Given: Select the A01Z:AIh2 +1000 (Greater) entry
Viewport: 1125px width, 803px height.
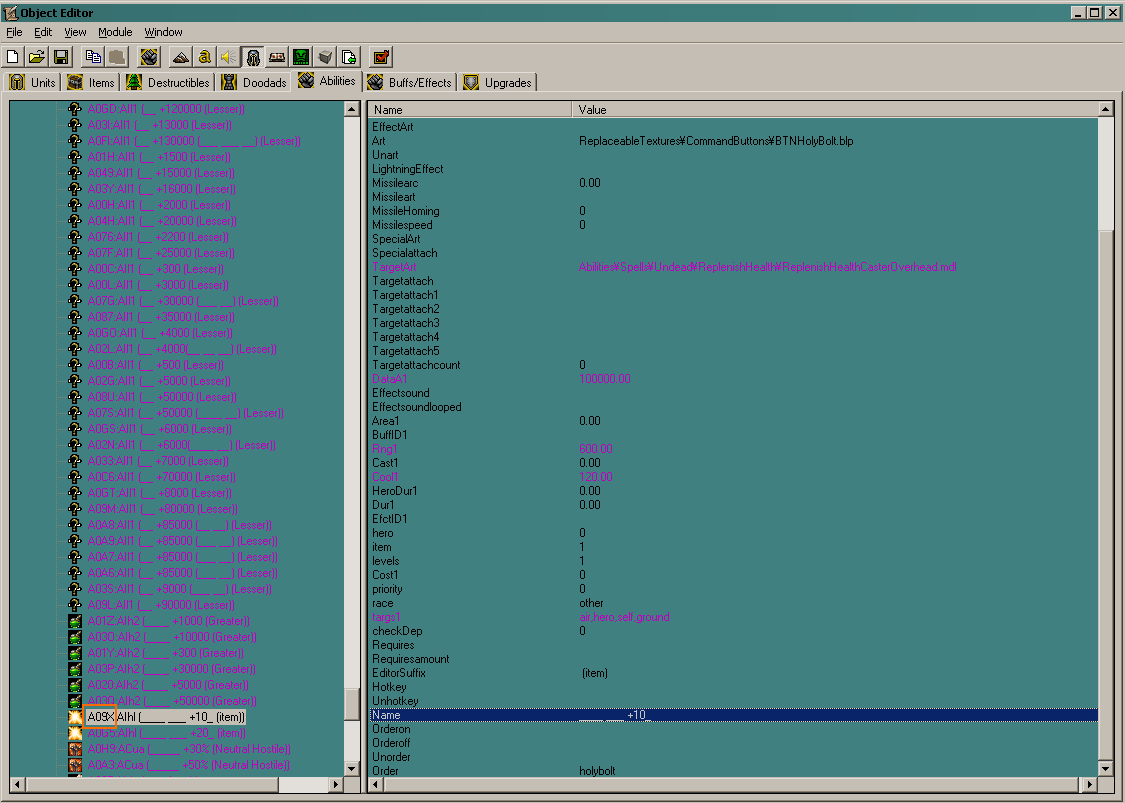Looking at the screenshot, I should coord(169,621).
